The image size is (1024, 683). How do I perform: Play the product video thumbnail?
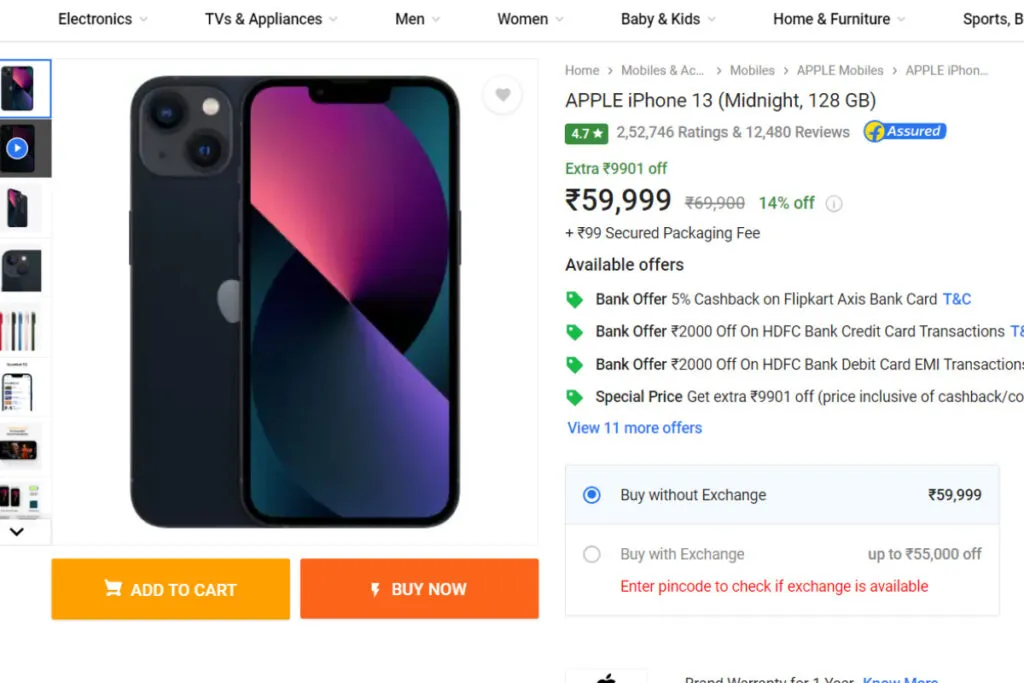coord(18,149)
